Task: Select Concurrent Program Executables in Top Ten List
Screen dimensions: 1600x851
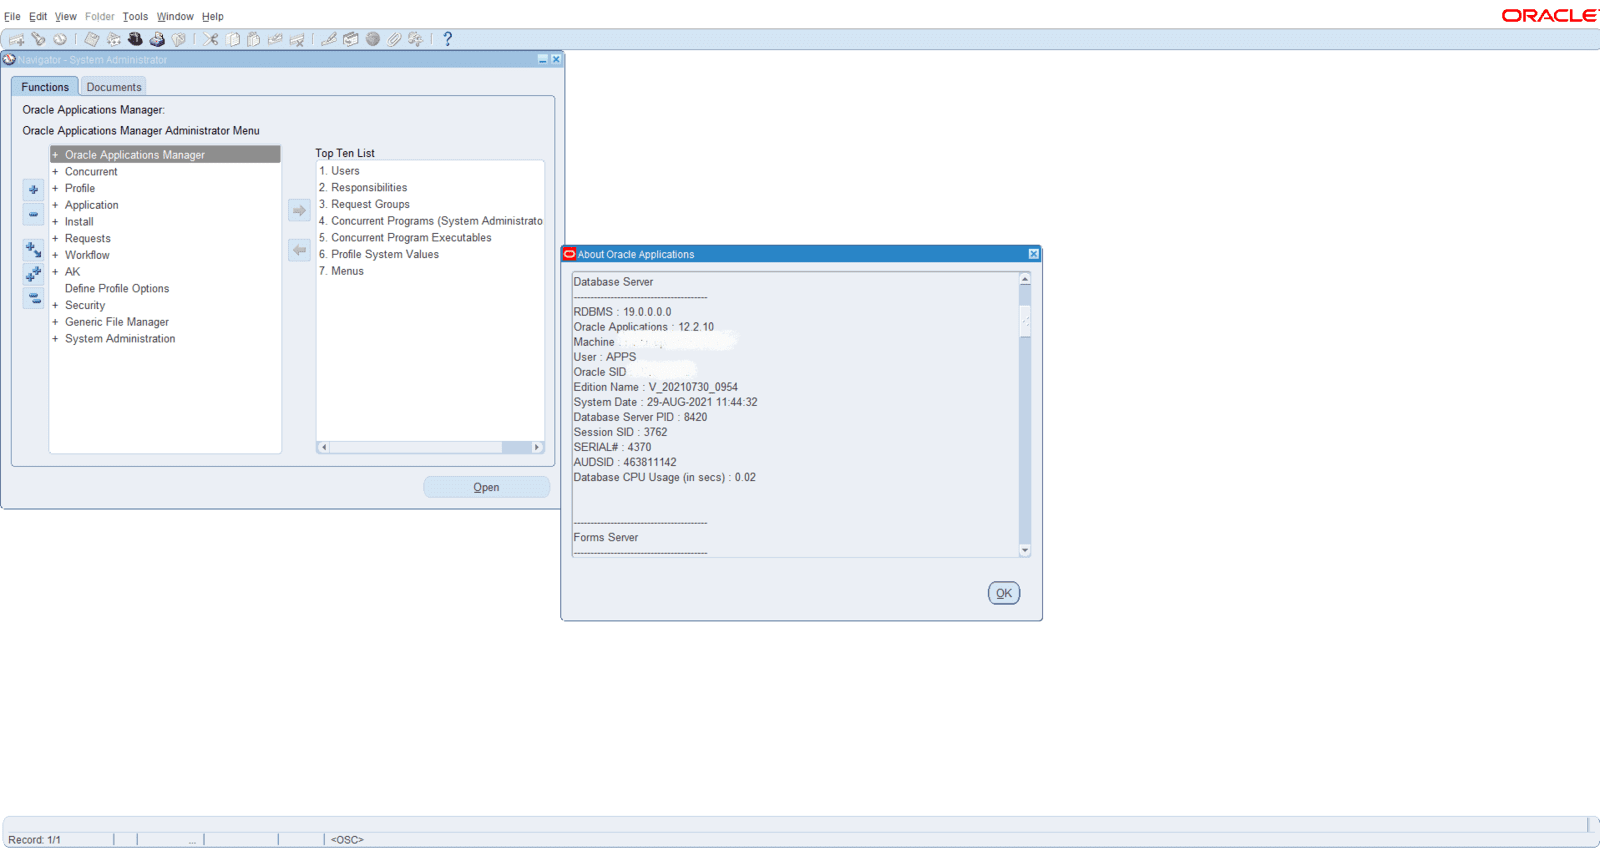Action: click(x=405, y=238)
